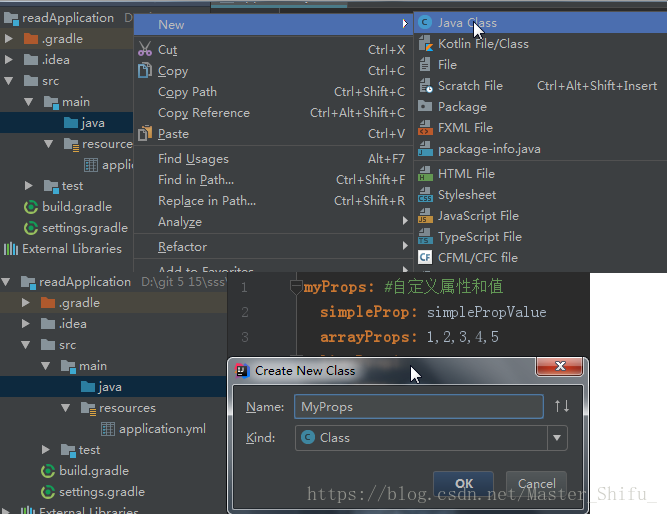The width and height of the screenshot is (668, 514).
Task: Confirm with the OK button
Action: (x=464, y=483)
